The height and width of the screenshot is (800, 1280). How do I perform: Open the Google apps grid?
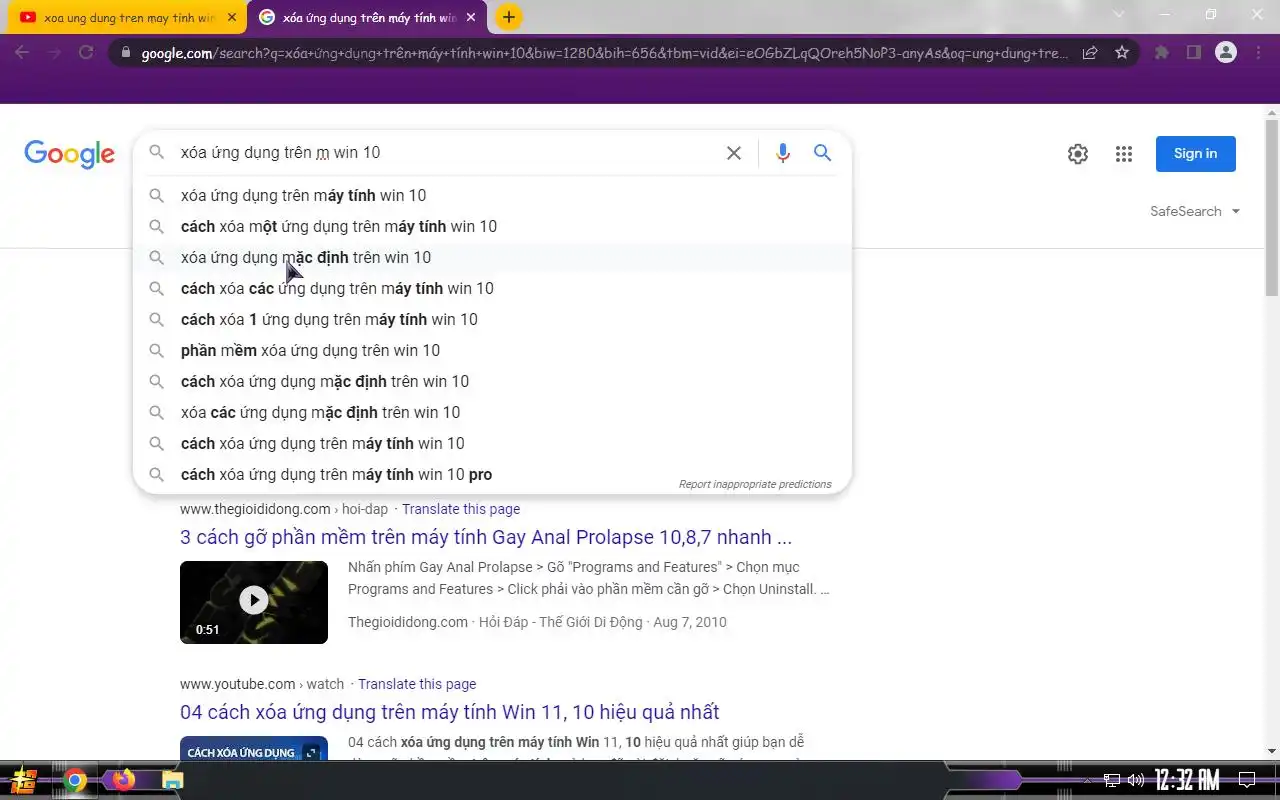click(1124, 154)
